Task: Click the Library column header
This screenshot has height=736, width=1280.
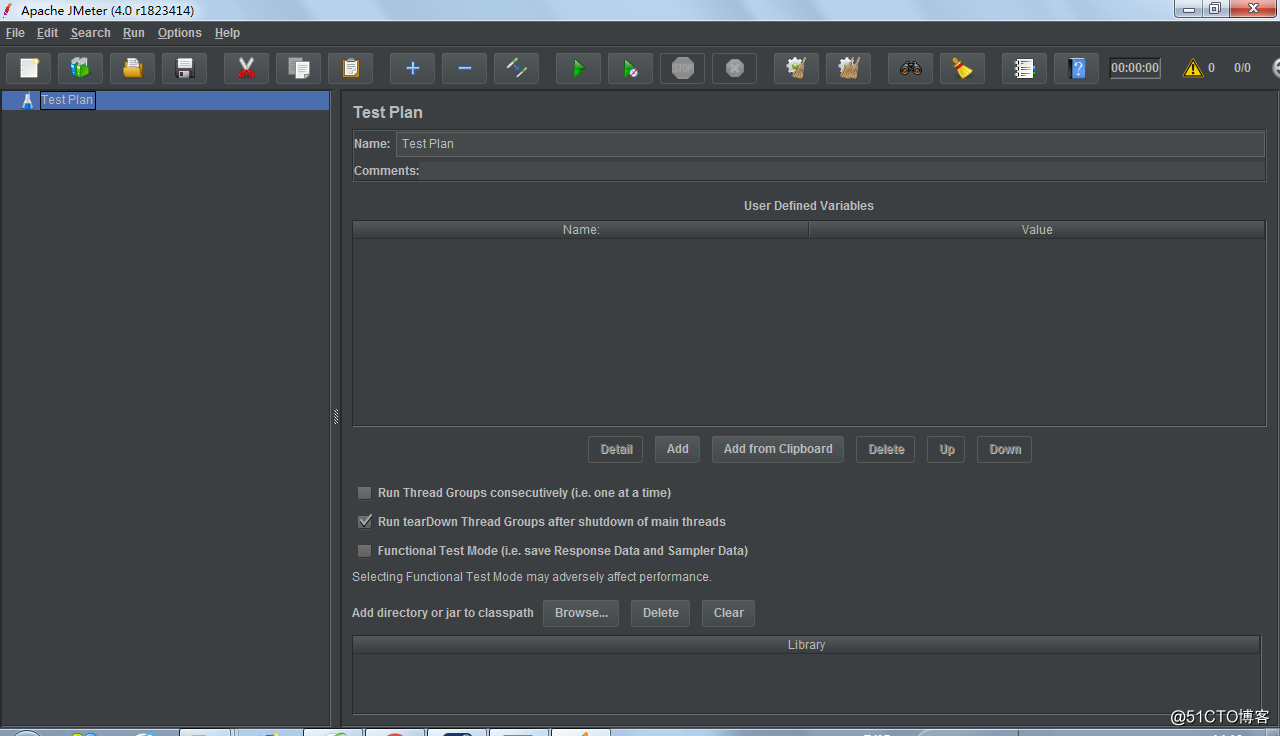Action: coord(806,645)
